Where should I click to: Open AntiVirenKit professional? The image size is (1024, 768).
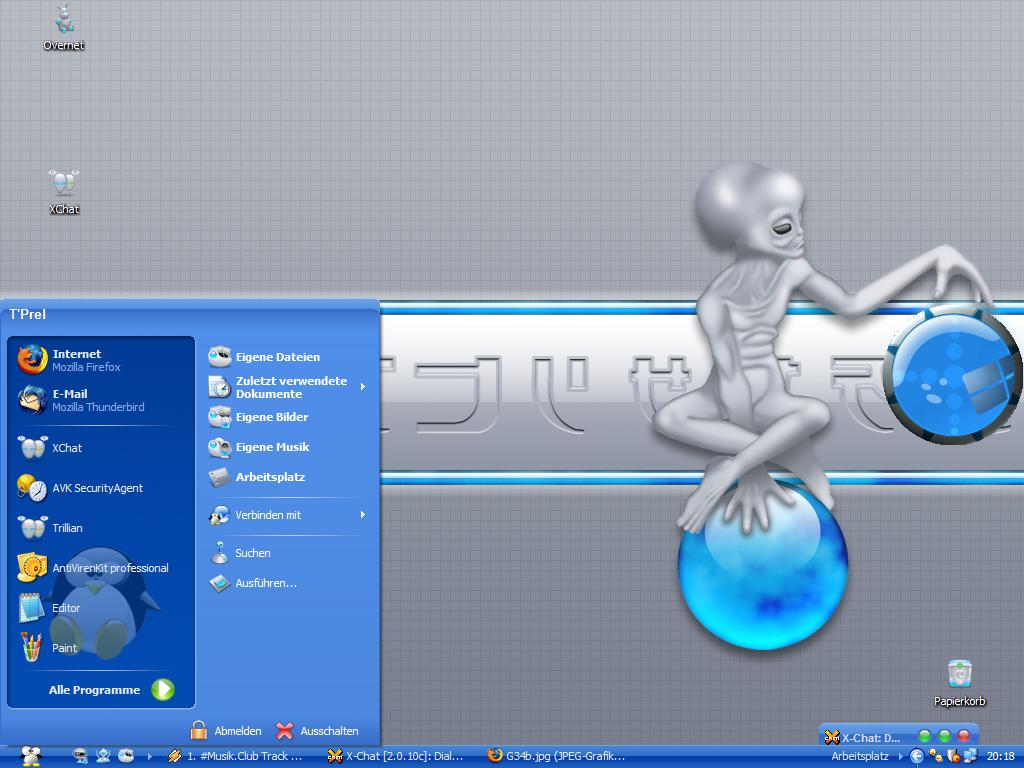point(110,568)
